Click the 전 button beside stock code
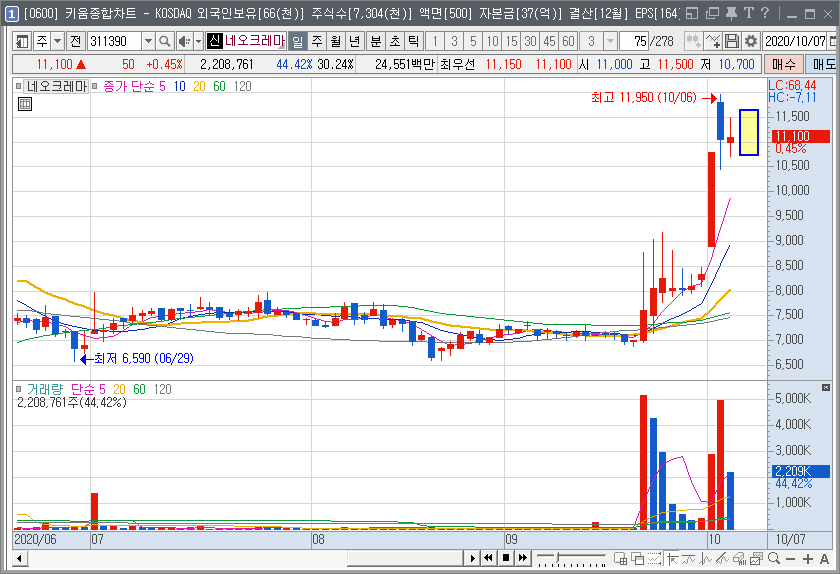 coord(76,41)
